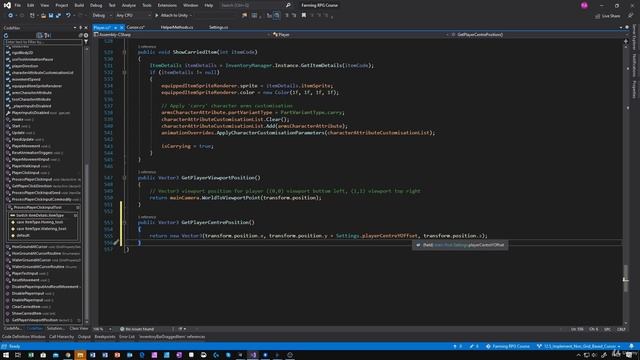Click the CodeMaid filter text box
The width and height of the screenshot is (640, 360).
pyautogui.click(x=42, y=42)
